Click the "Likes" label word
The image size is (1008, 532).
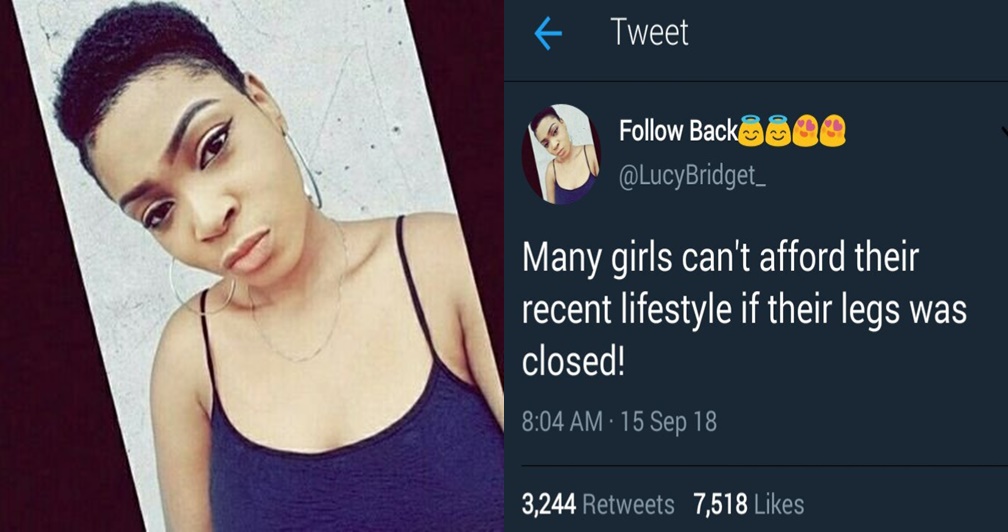pos(778,504)
